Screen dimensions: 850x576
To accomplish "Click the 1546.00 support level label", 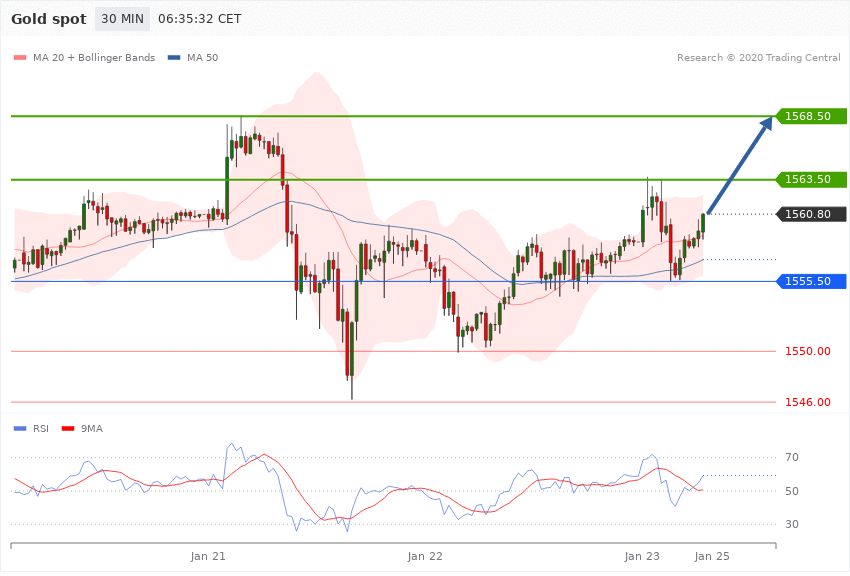I will [808, 402].
